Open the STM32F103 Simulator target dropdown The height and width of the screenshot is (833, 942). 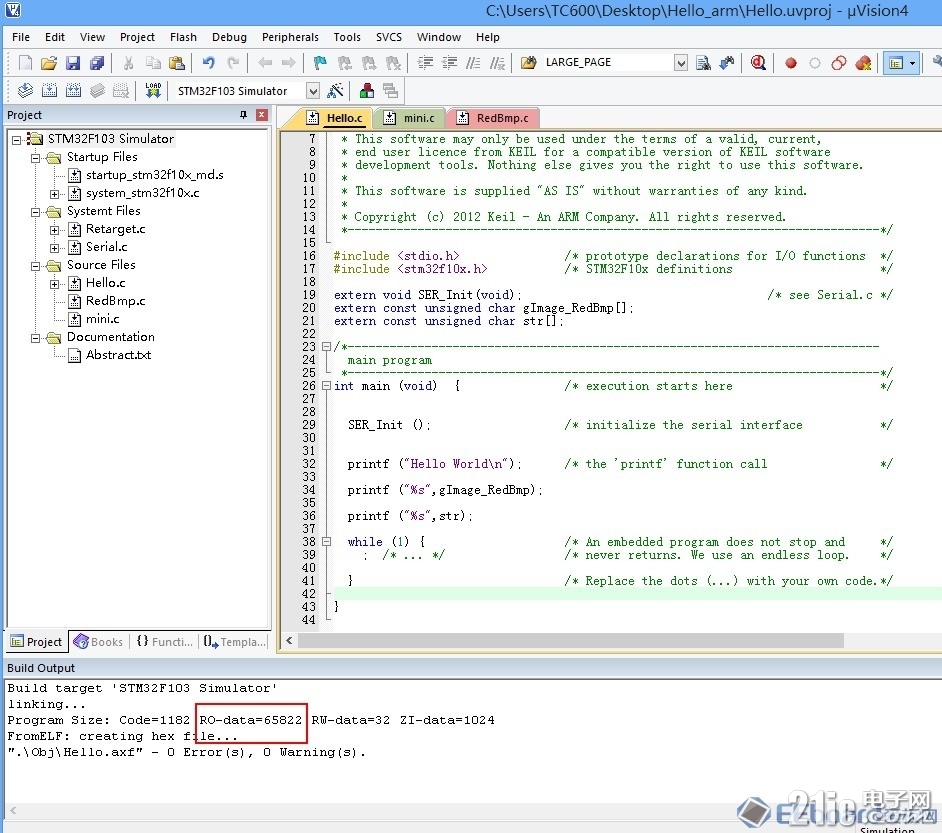point(313,91)
